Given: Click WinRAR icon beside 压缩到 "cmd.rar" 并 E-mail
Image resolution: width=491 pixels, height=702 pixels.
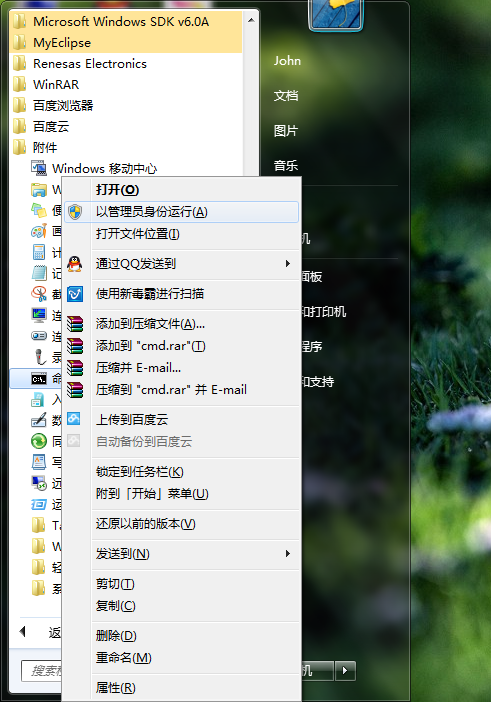Looking at the screenshot, I should click(x=75, y=390).
